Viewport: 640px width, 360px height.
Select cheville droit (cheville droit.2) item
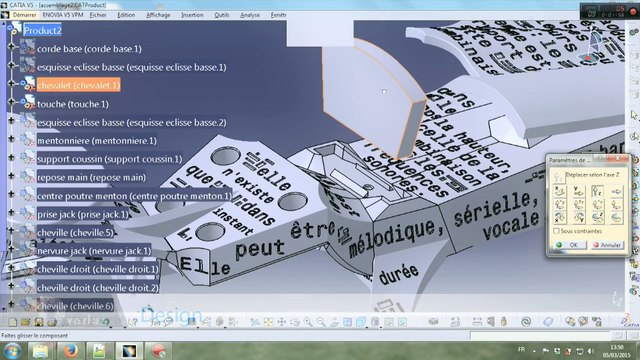(97, 288)
